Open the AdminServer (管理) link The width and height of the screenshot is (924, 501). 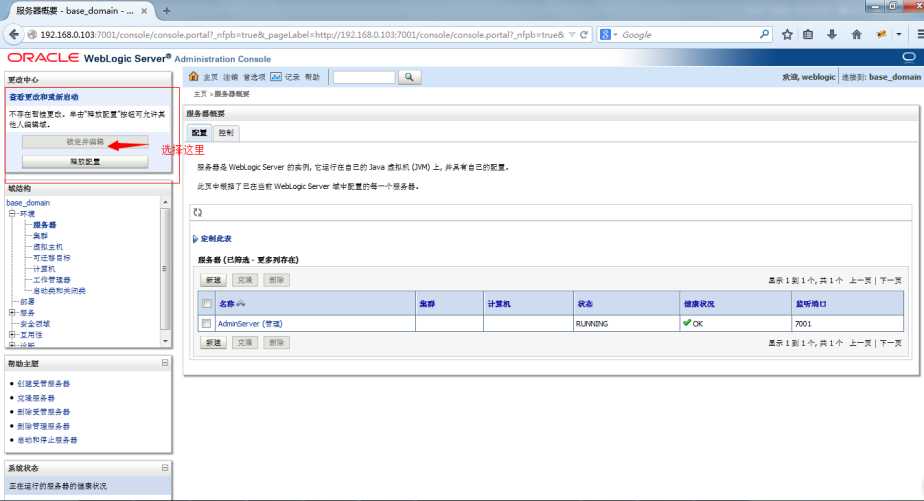(x=250, y=324)
